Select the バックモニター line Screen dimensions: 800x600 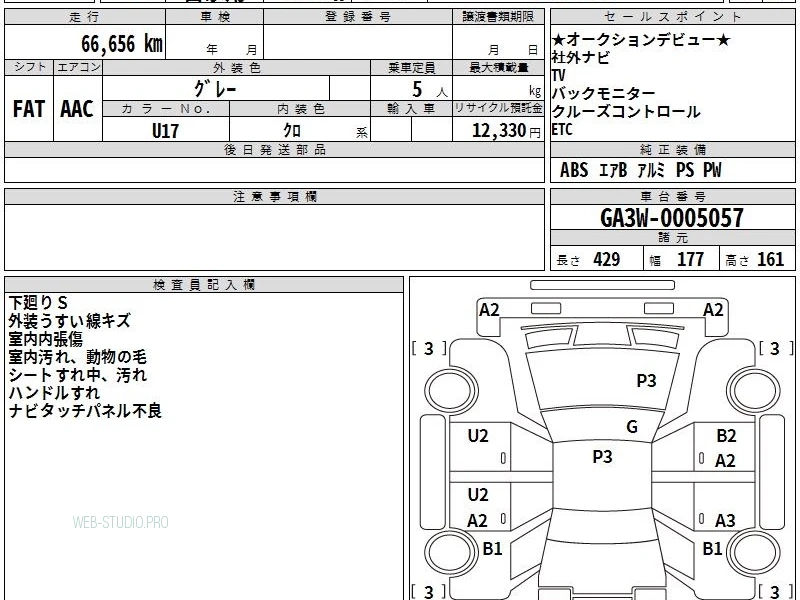point(604,94)
